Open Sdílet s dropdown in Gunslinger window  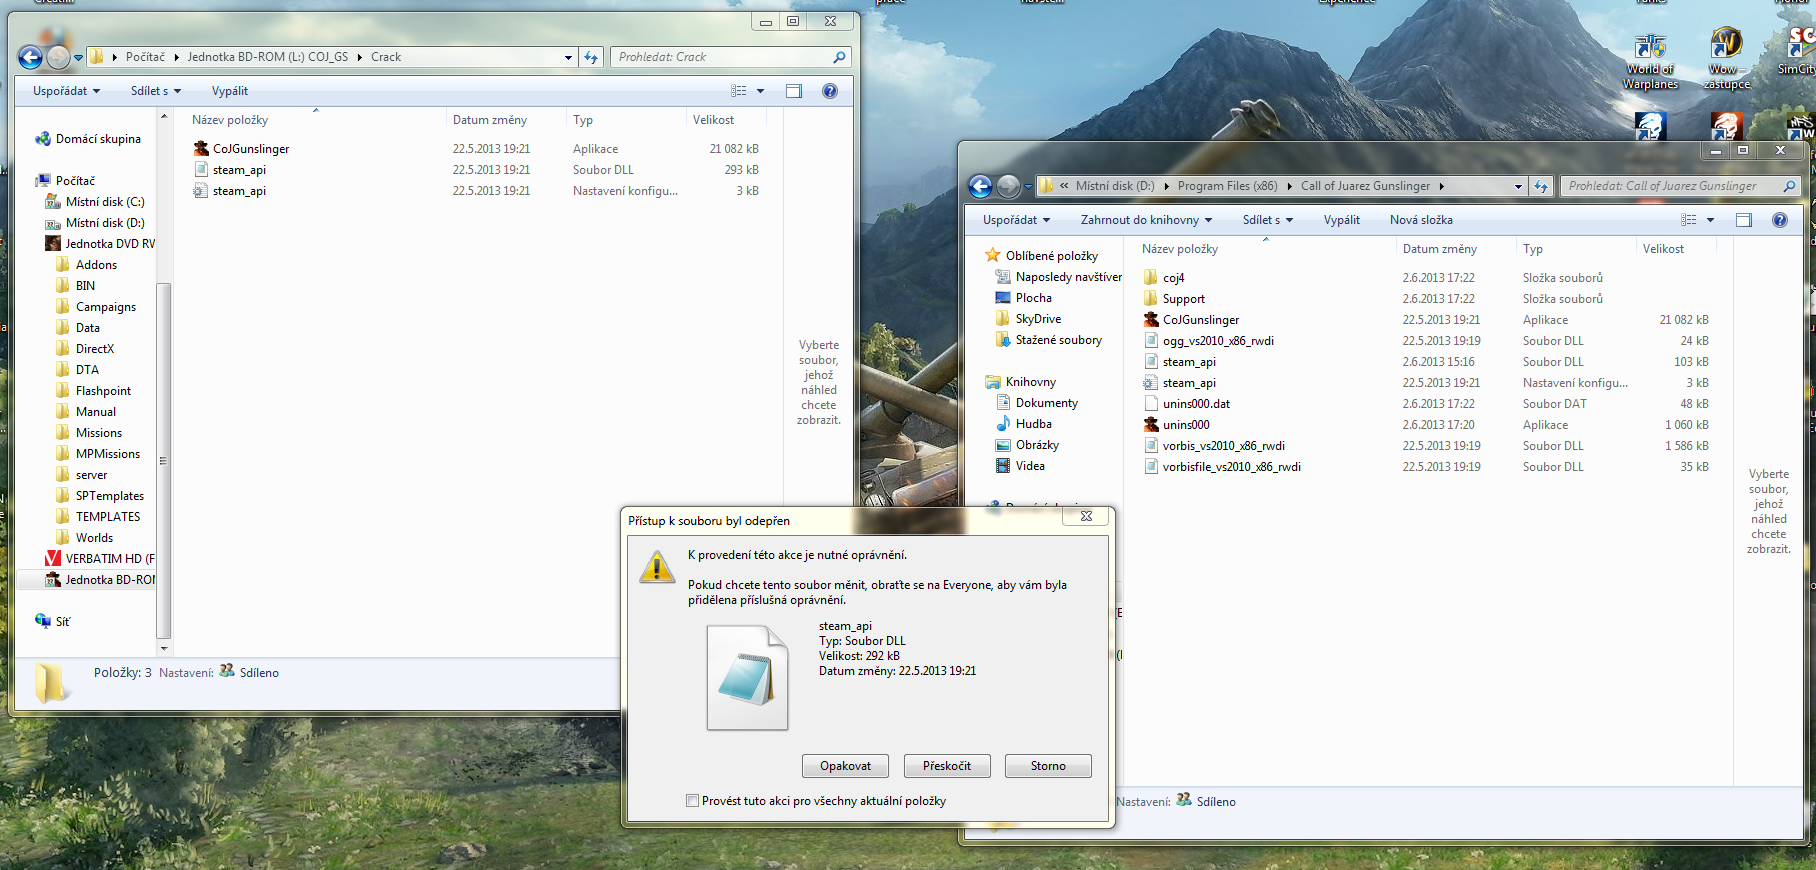(x=1268, y=220)
